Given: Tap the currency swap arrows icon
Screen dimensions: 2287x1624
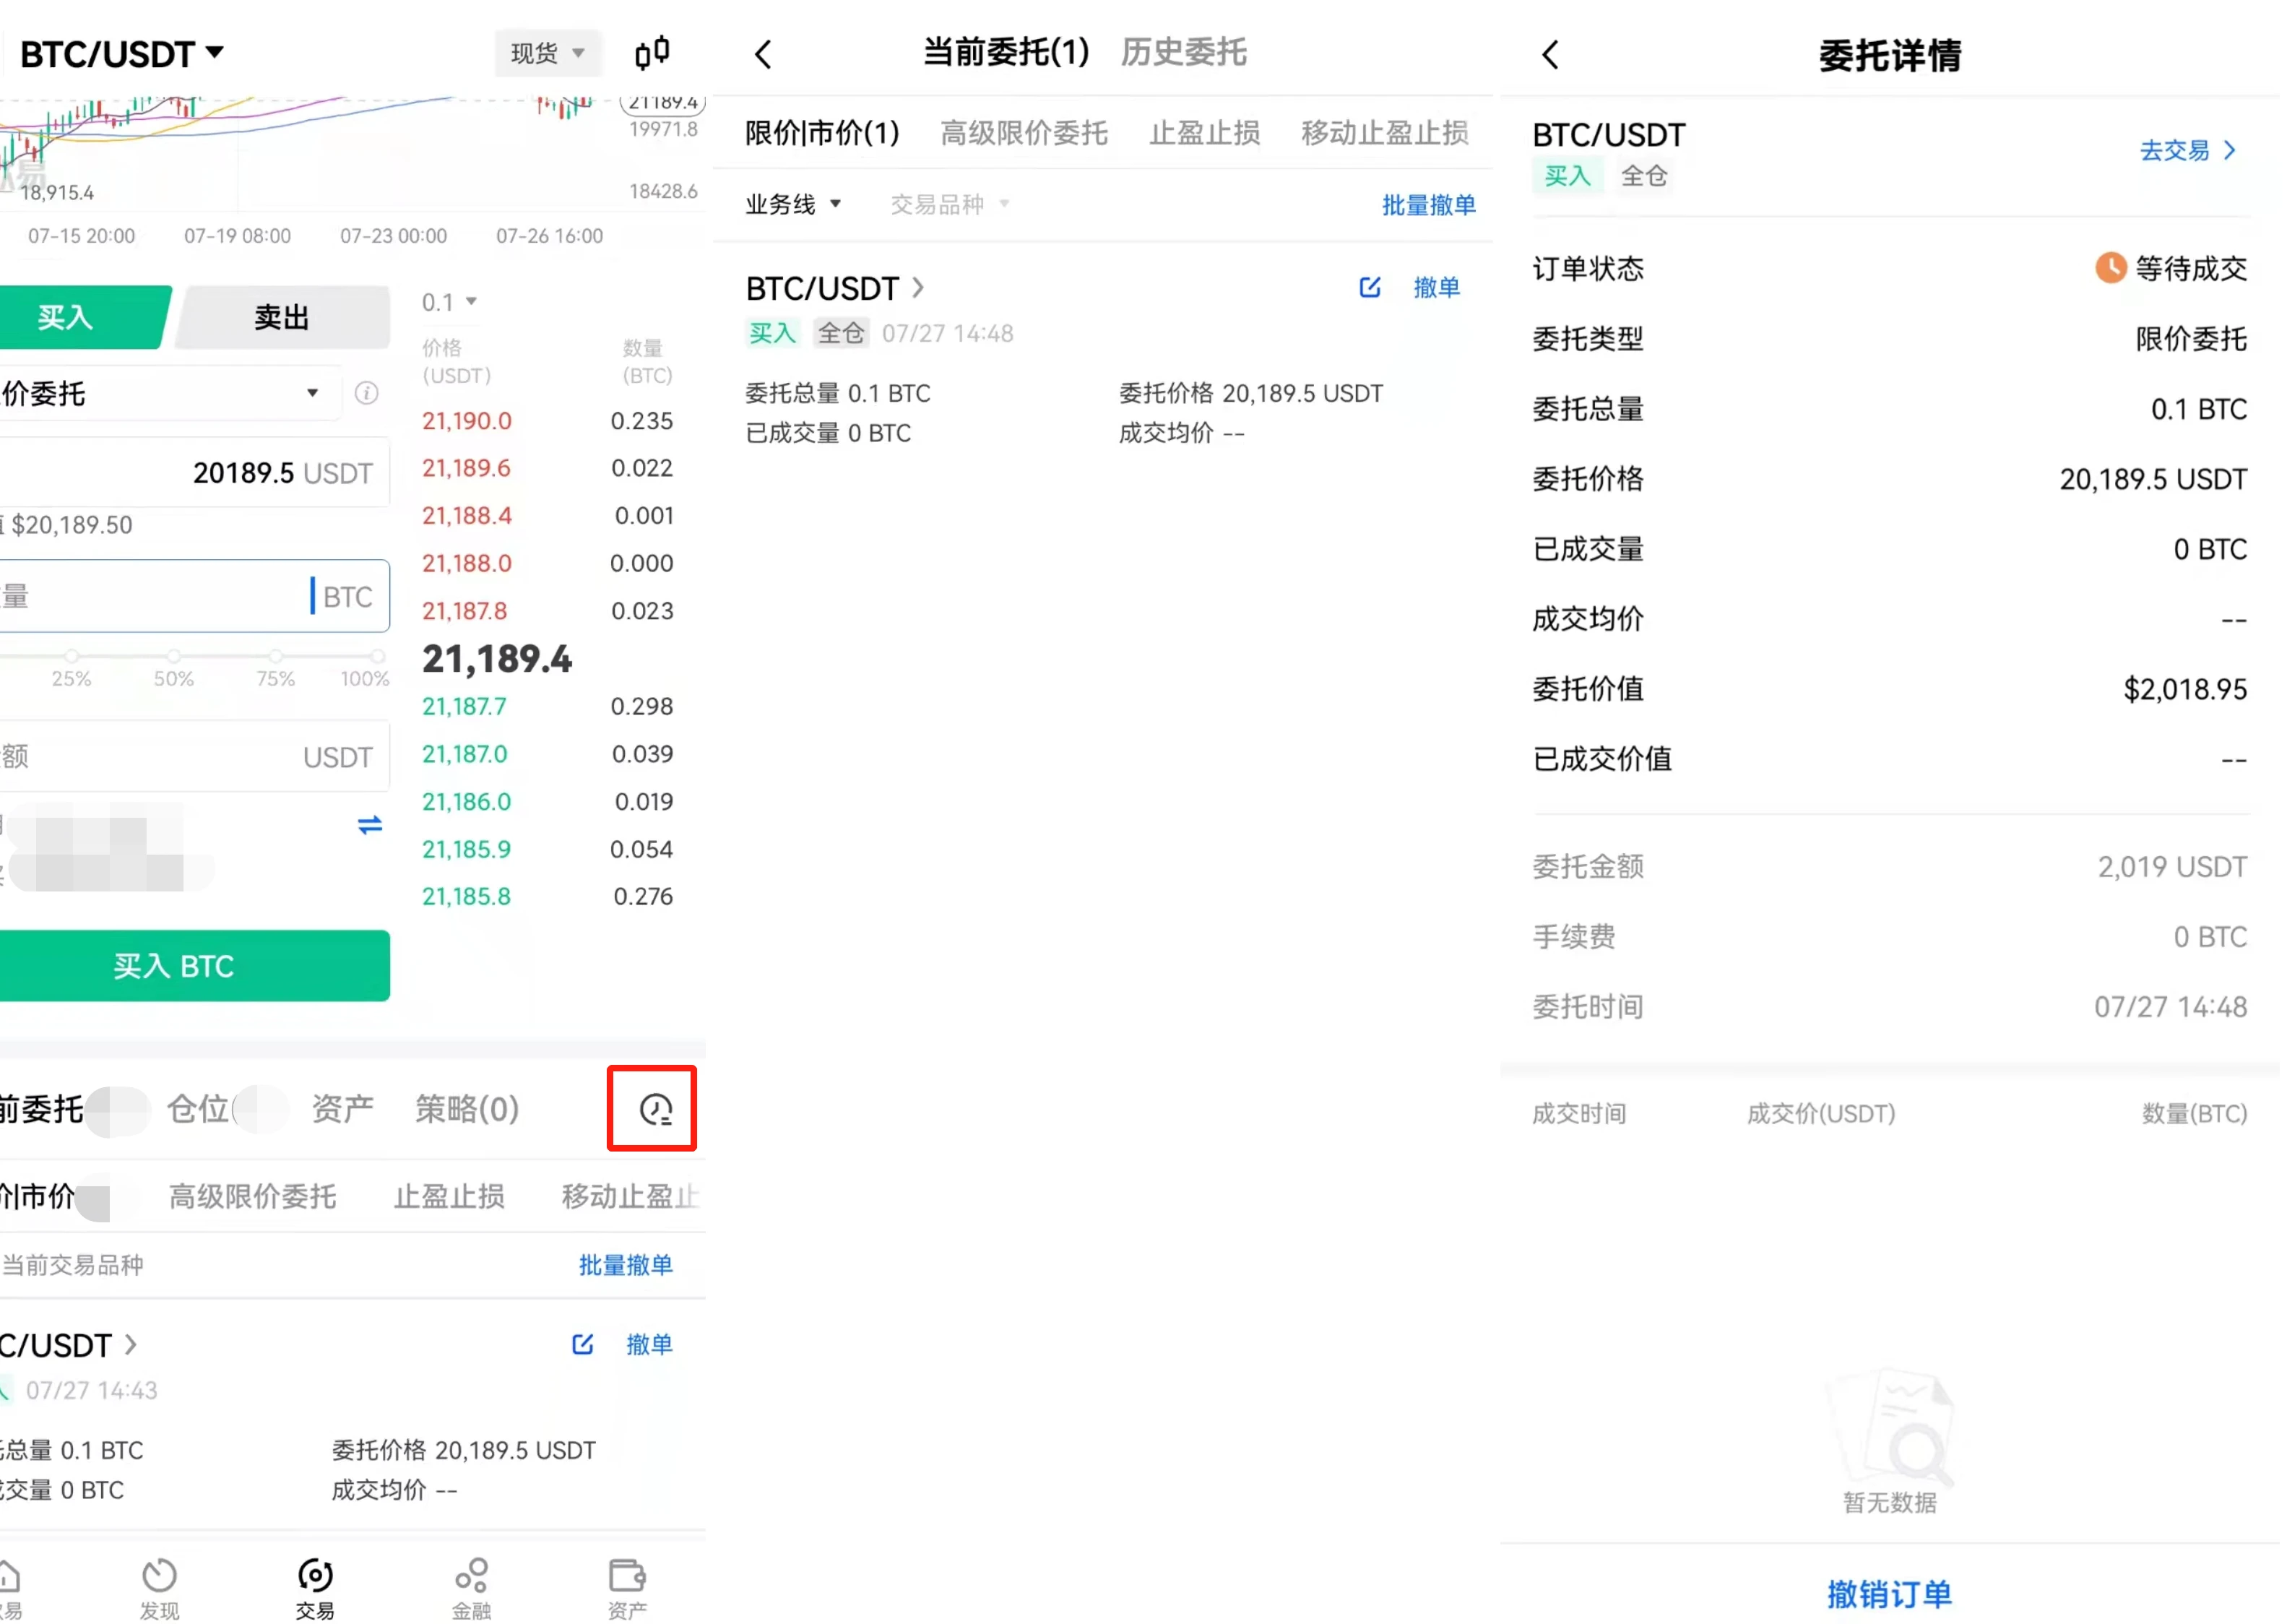Looking at the screenshot, I should (x=369, y=825).
